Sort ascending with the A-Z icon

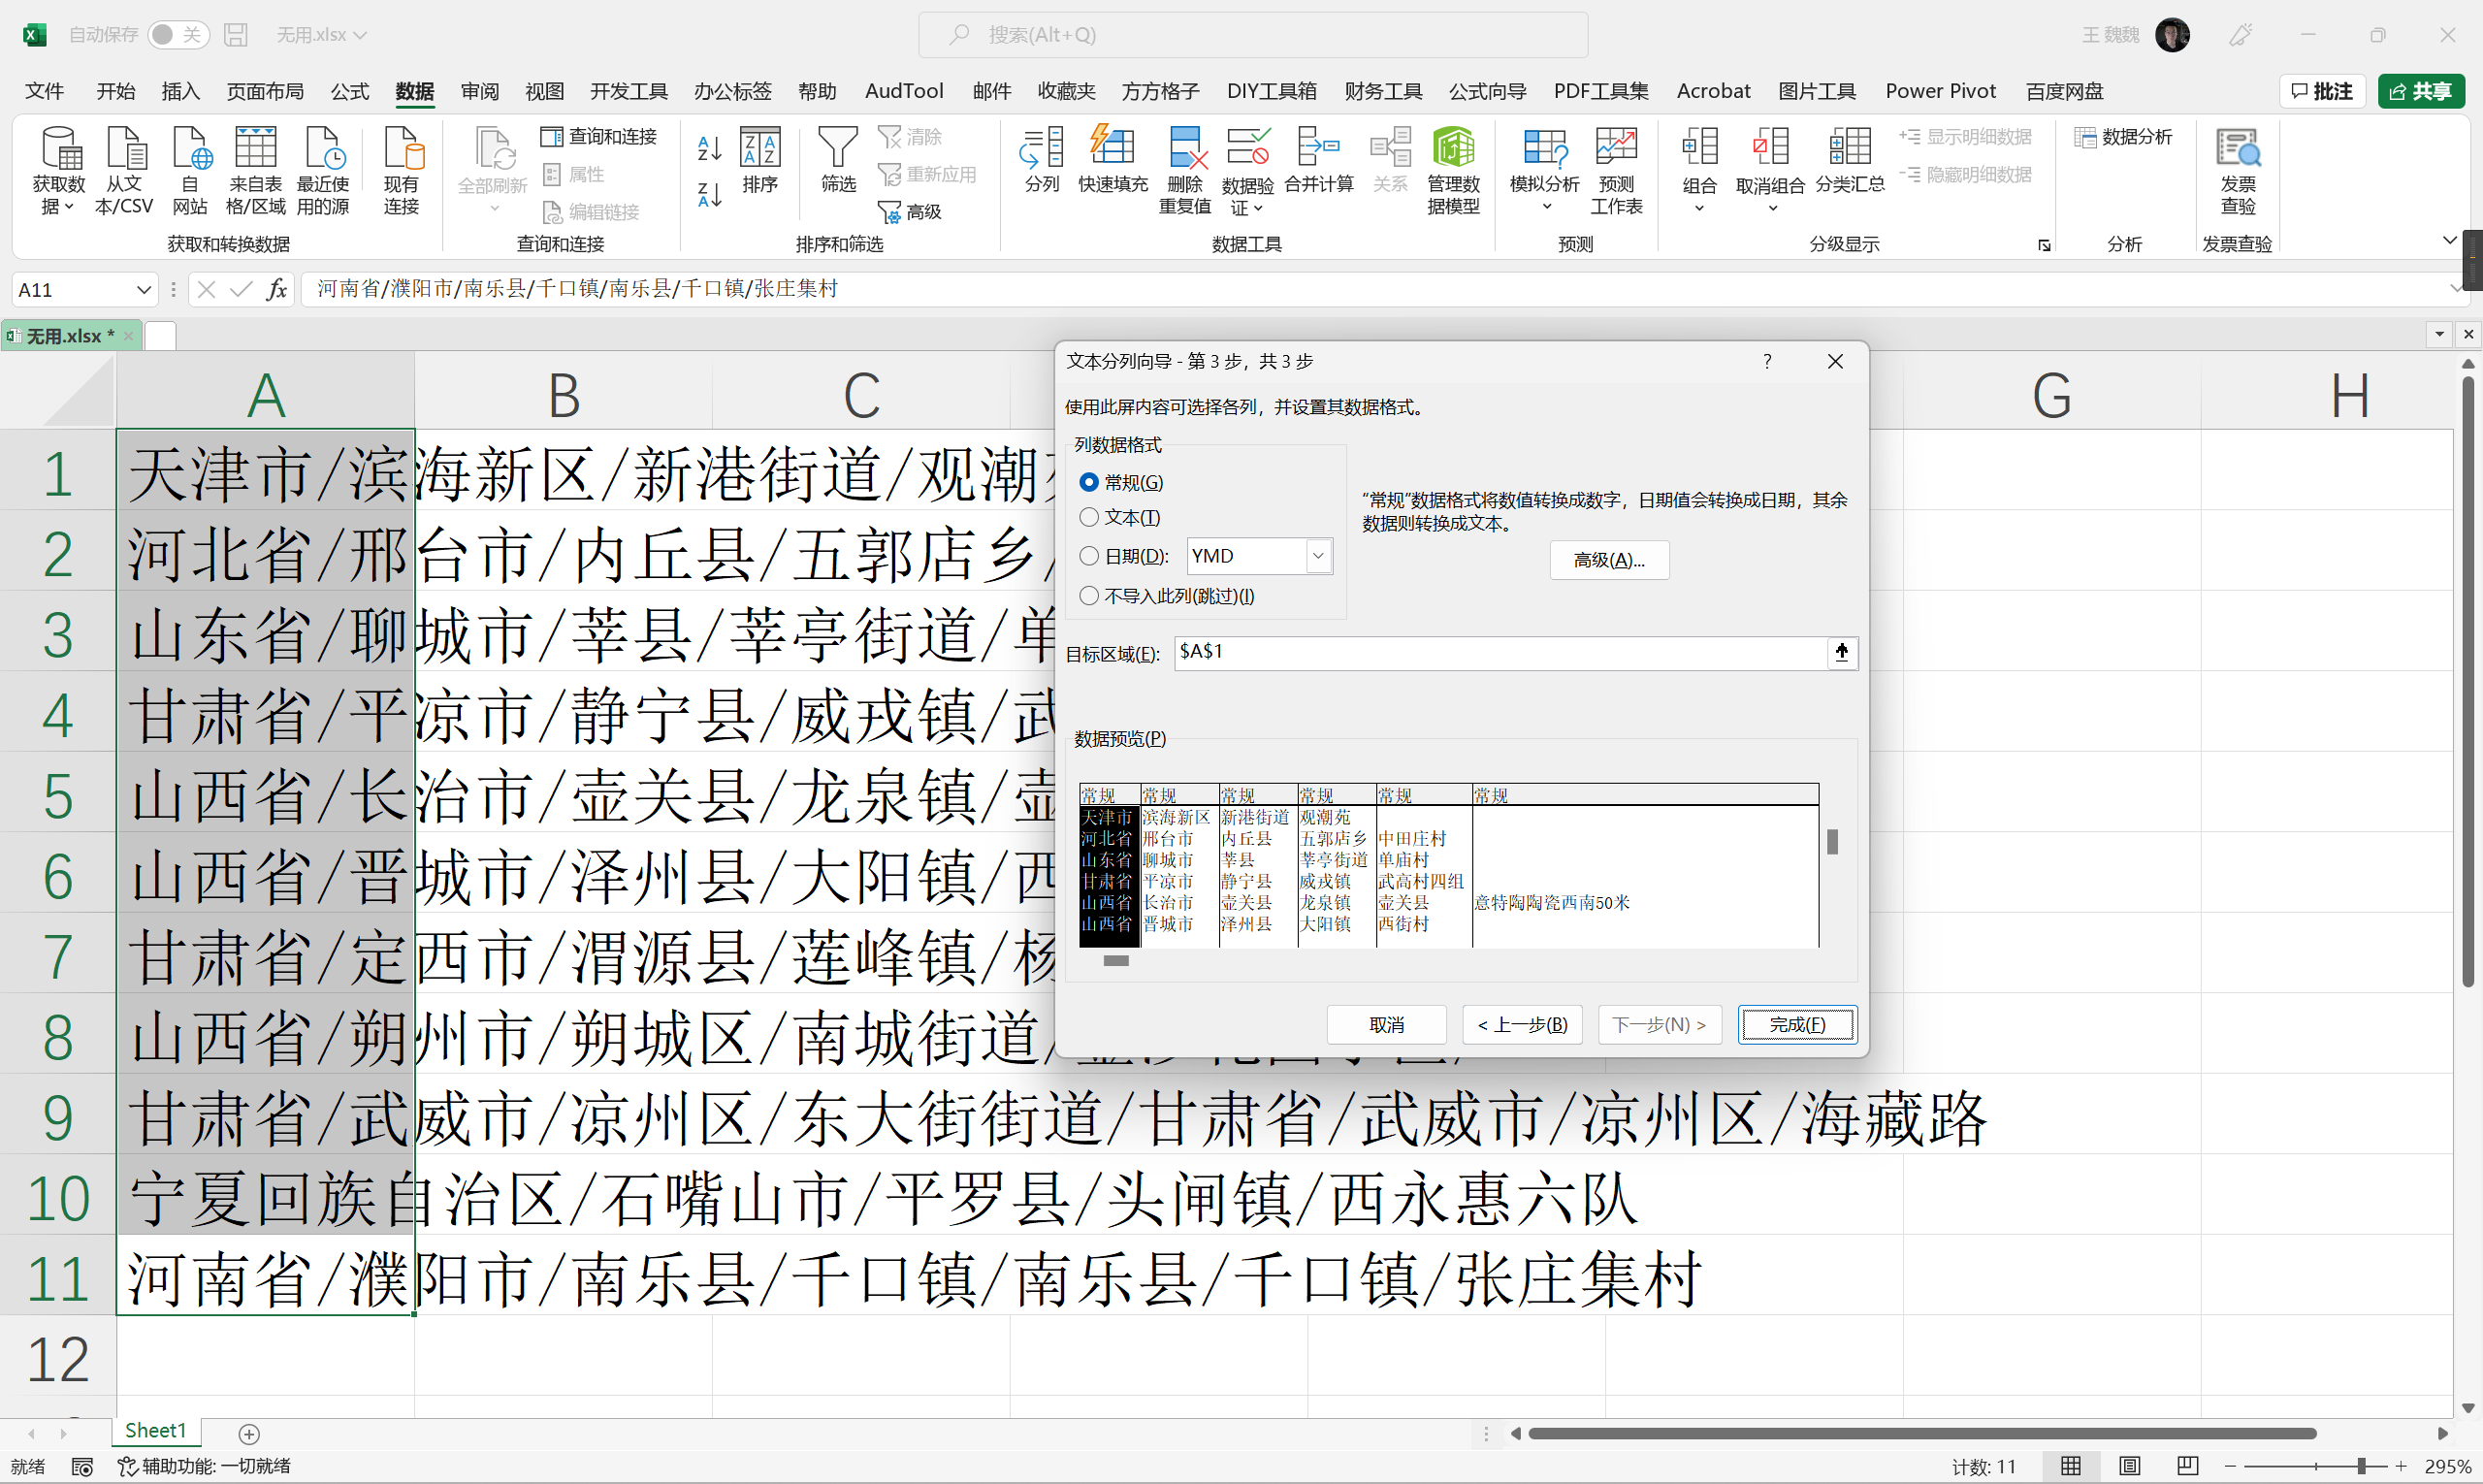[709, 148]
